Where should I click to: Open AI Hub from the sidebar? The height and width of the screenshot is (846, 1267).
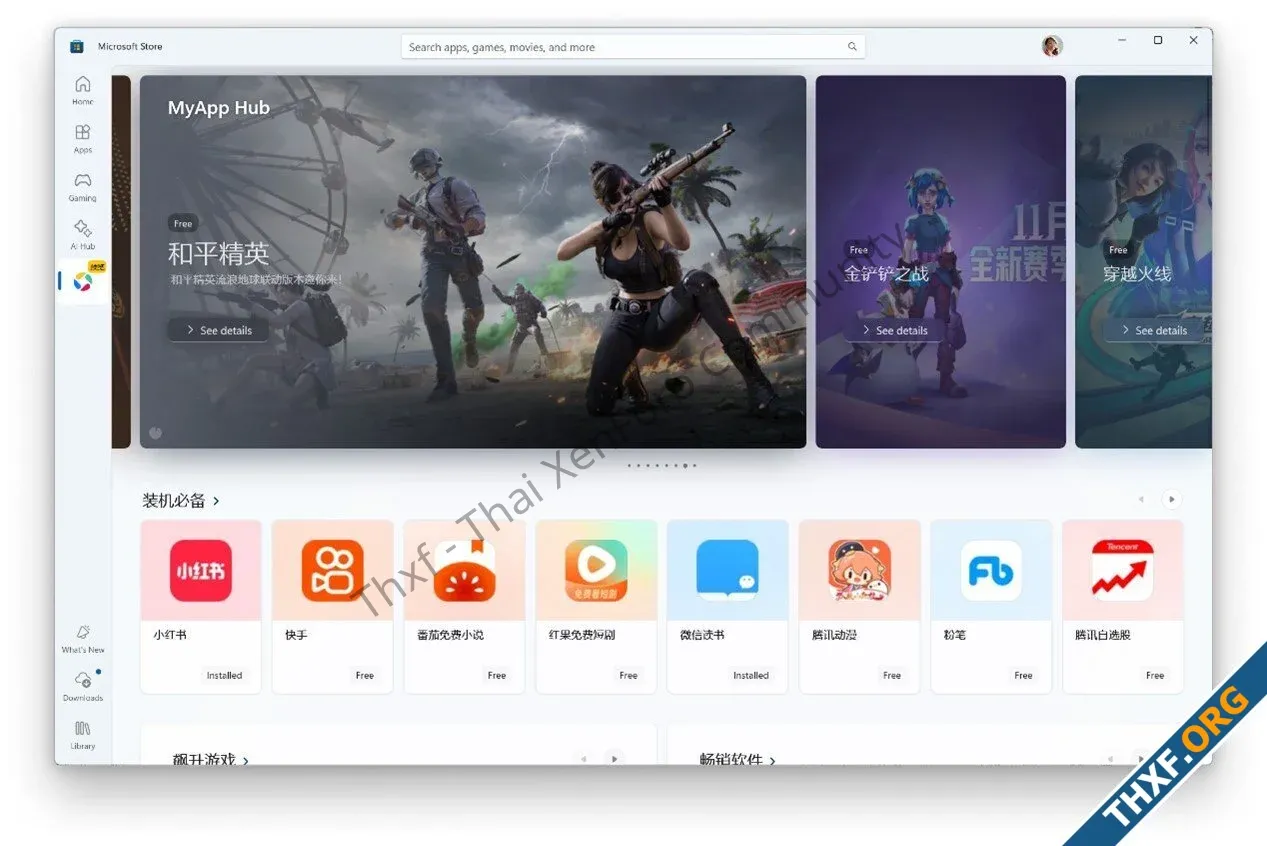click(83, 234)
